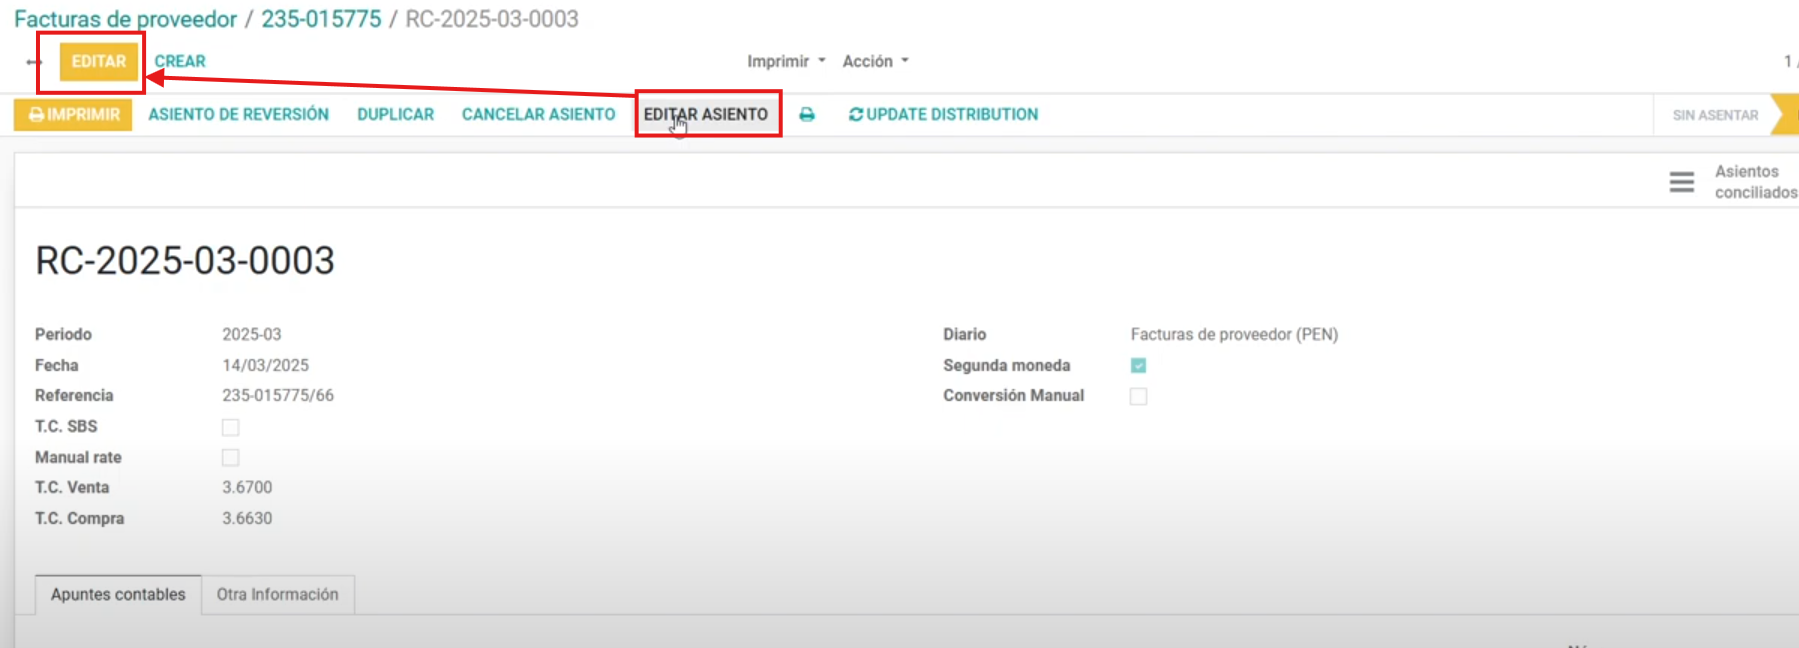Toggle the Segunda moneda checkbox
Image resolution: width=1799 pixels, height=648 pixels.
pyautogui.click(x=1138, y=366)
